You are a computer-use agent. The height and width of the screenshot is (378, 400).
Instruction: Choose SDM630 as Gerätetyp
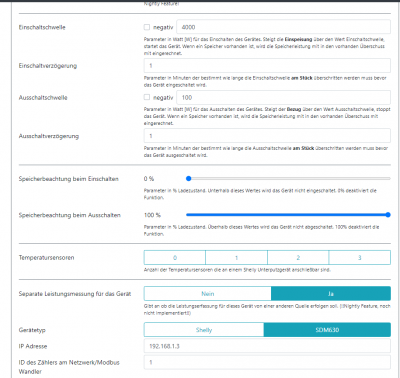click(327, 330)
